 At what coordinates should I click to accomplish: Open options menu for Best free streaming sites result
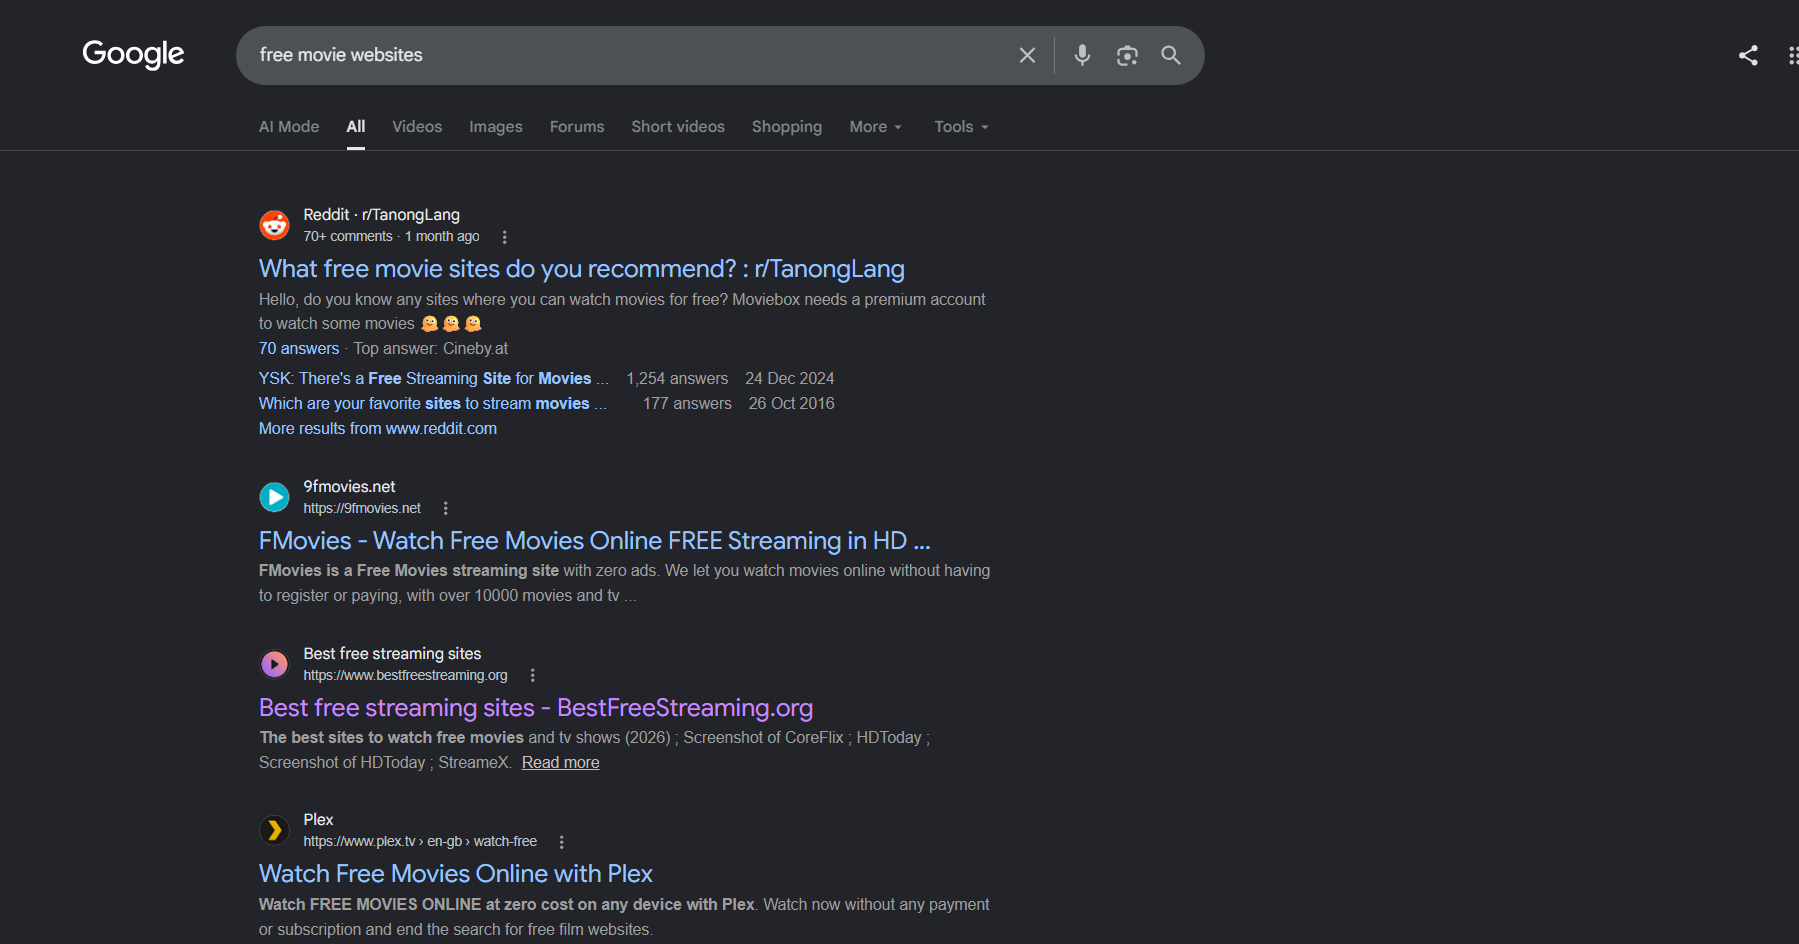(x=532, y=675)
